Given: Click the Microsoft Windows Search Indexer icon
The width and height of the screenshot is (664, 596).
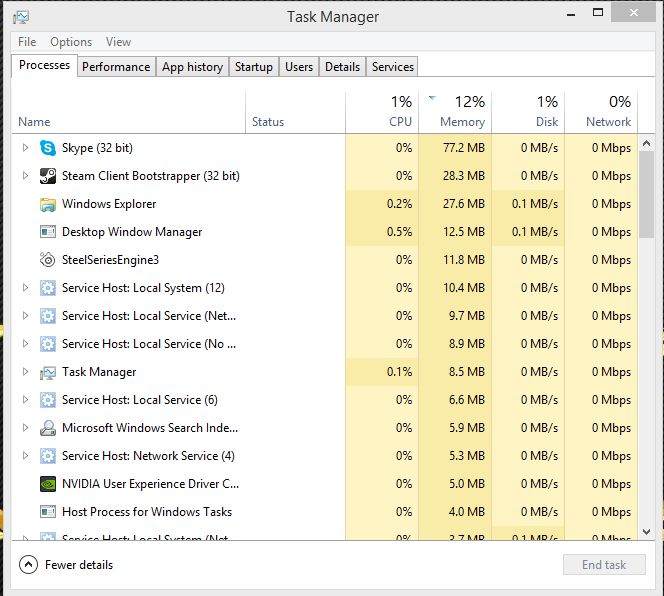Looking at the screenshot, I should point(48,428).
